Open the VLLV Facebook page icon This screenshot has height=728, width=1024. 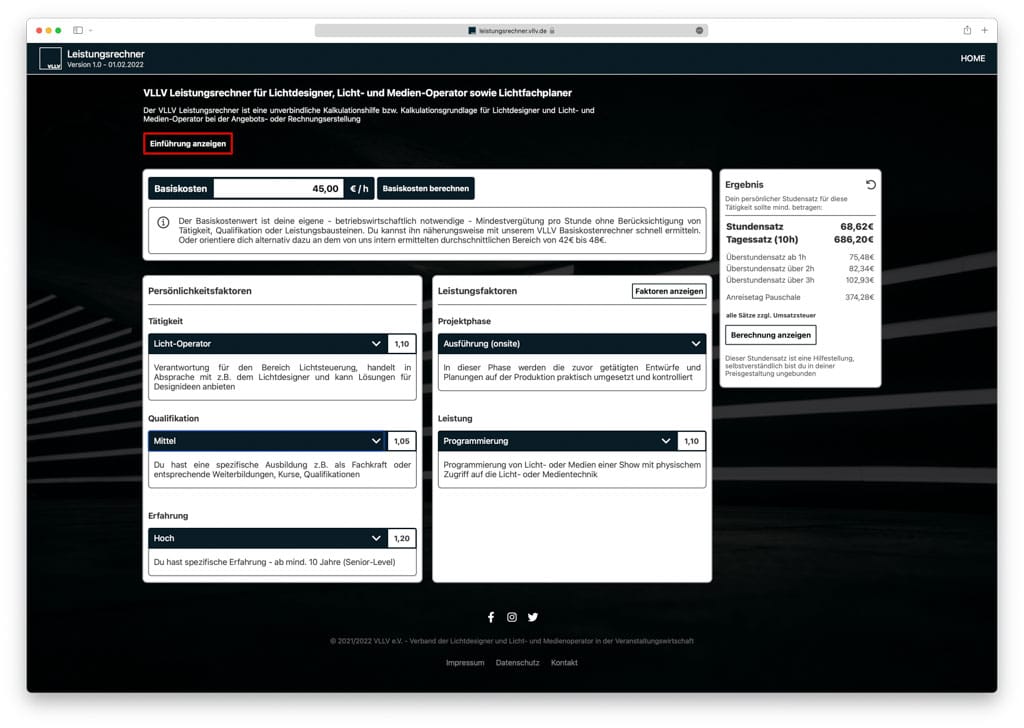491,617
